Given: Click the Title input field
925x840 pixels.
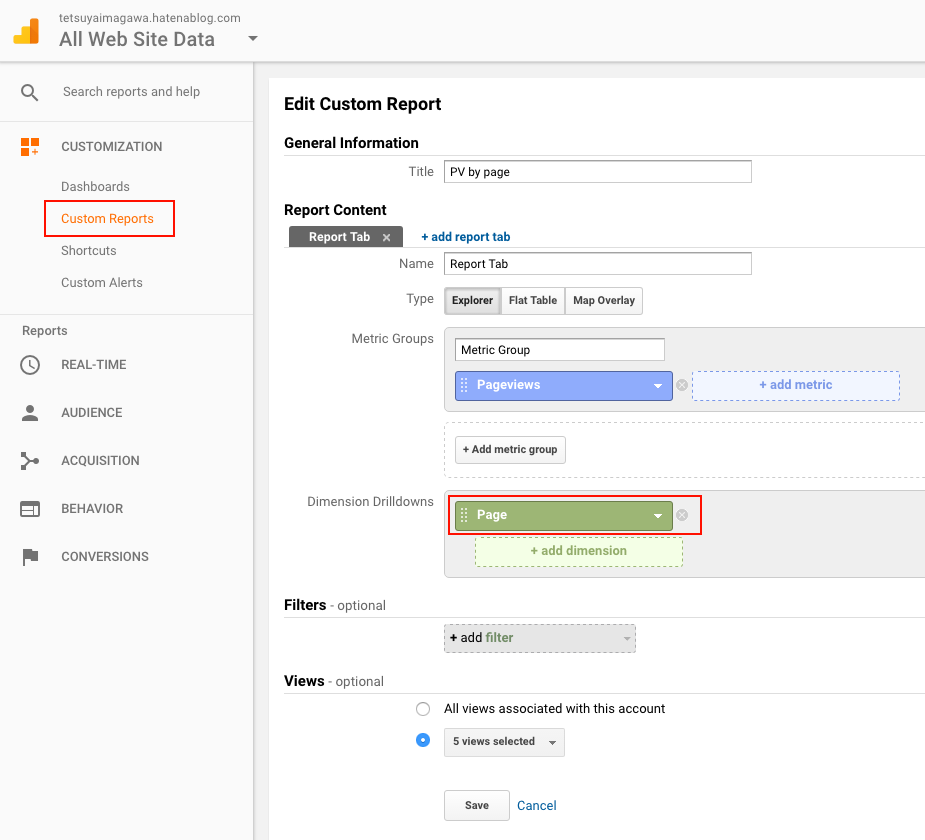Looking at the screenshot, I should pyautogui.click(x=597, y=172).
